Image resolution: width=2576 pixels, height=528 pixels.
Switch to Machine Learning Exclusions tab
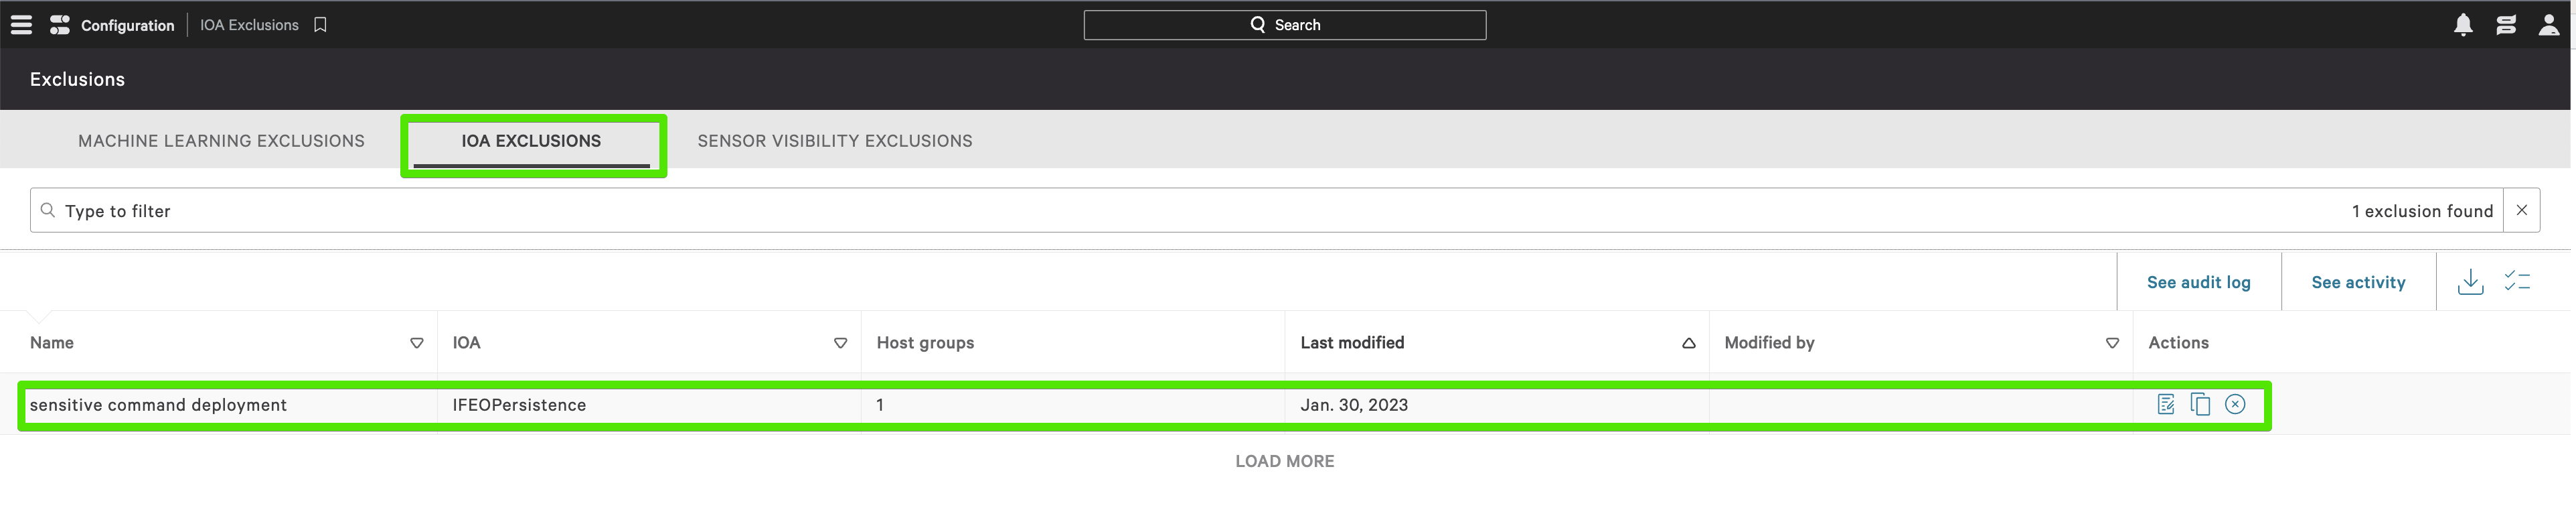click(221, 141)
